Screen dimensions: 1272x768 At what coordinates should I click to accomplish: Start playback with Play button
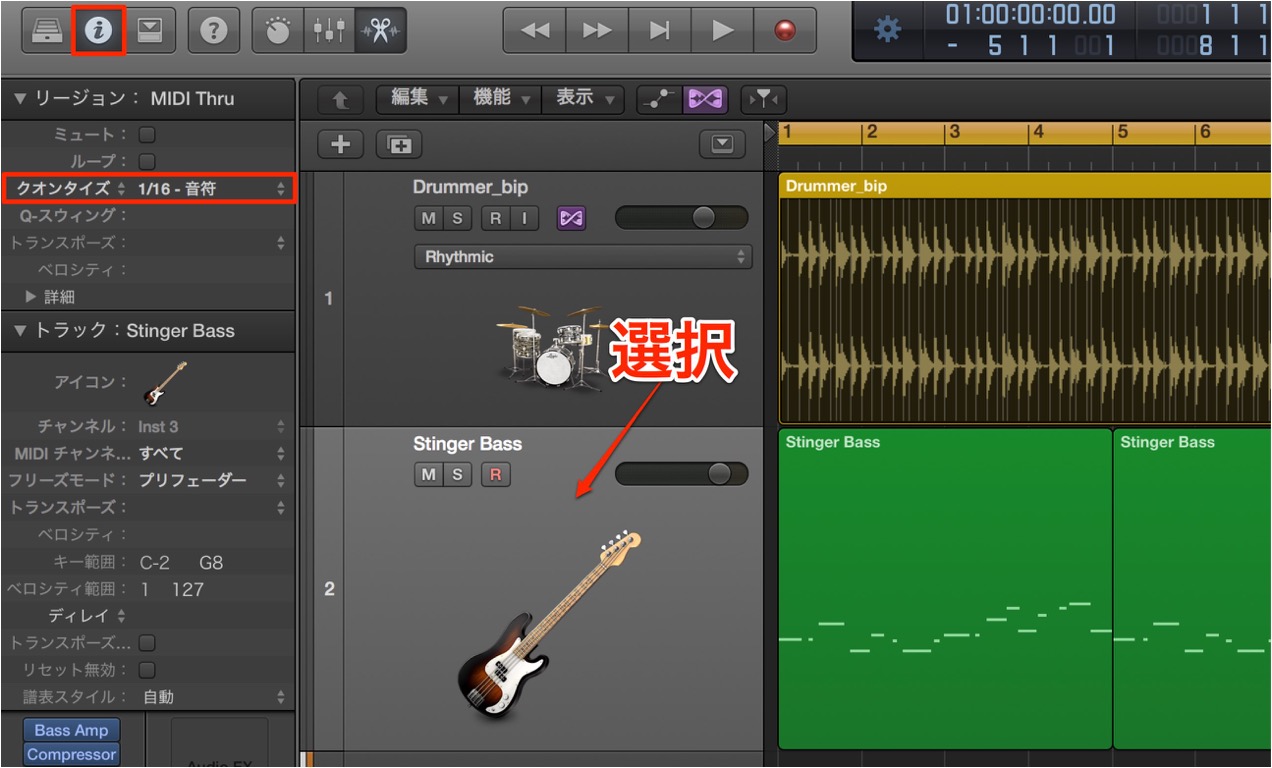pyautogui.click(x=722, y=30)
